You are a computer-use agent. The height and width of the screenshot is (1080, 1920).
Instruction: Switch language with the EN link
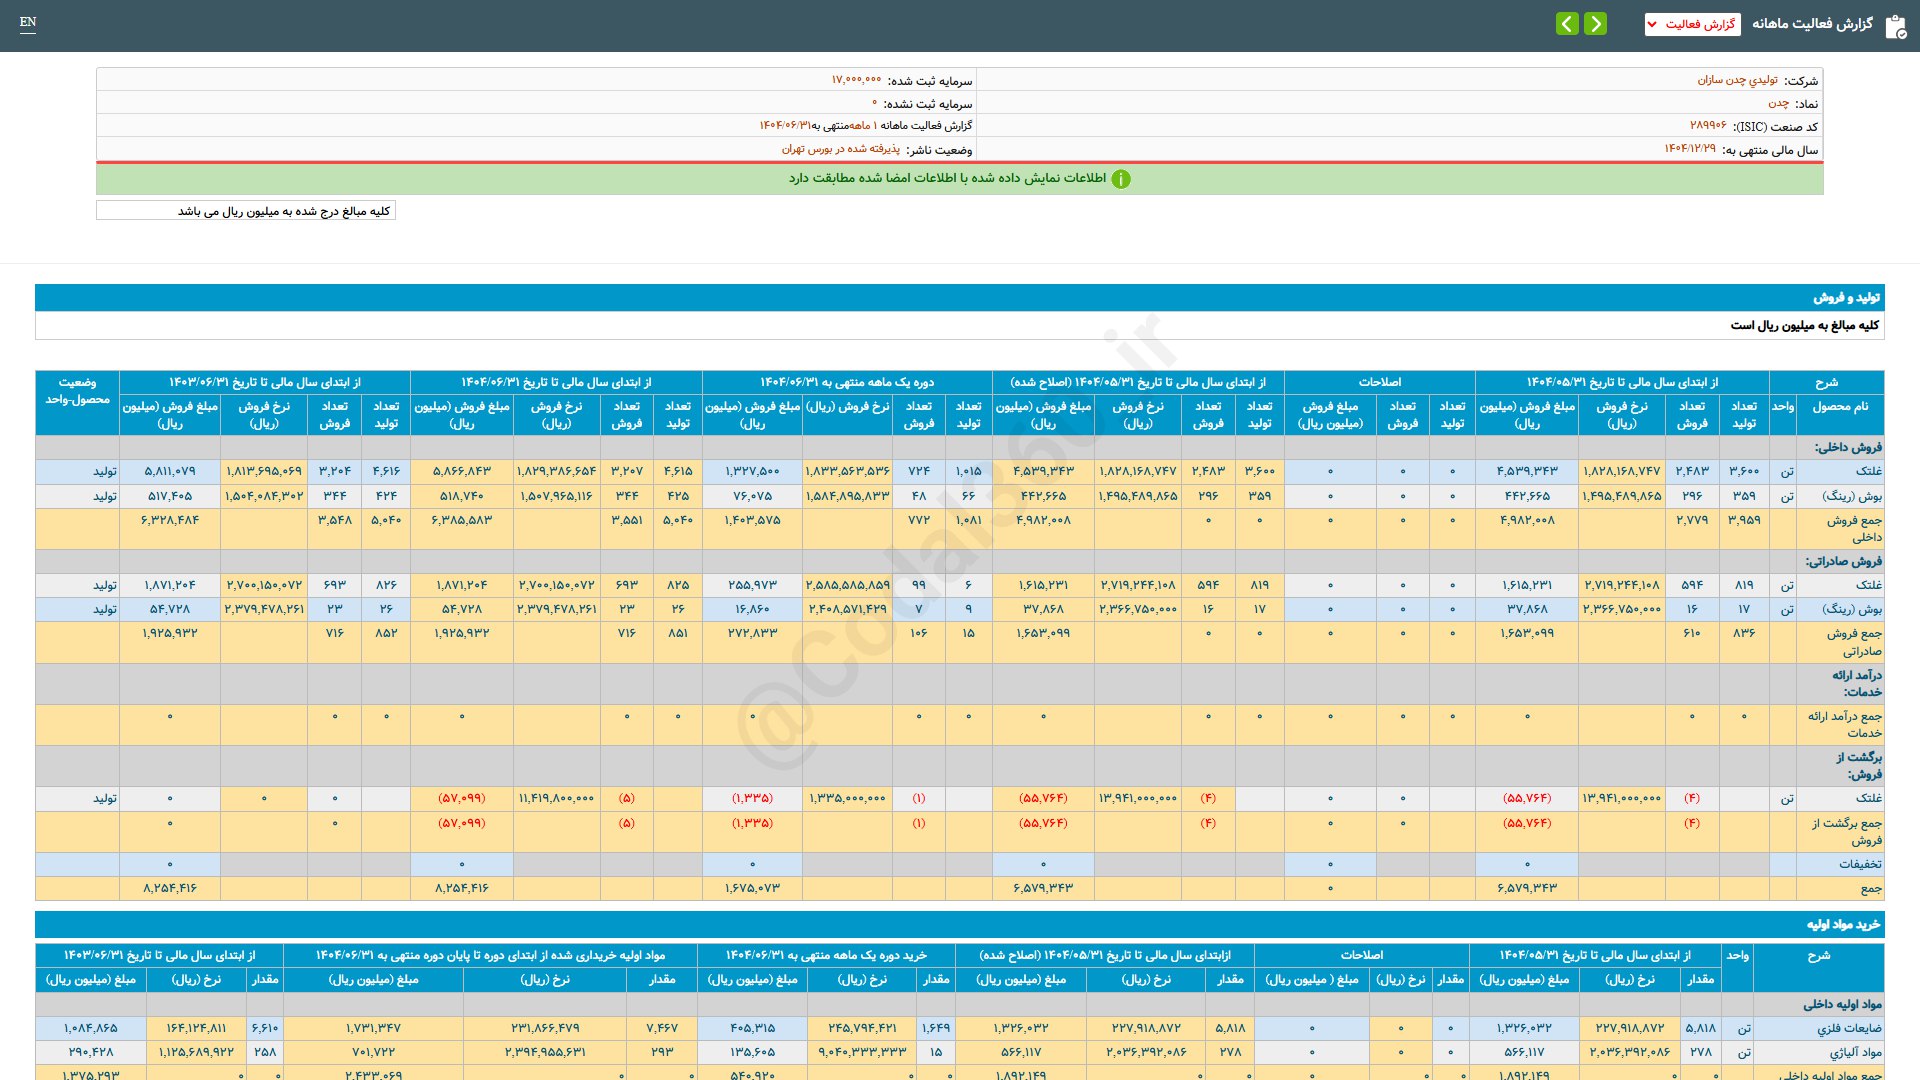(28, 22)
